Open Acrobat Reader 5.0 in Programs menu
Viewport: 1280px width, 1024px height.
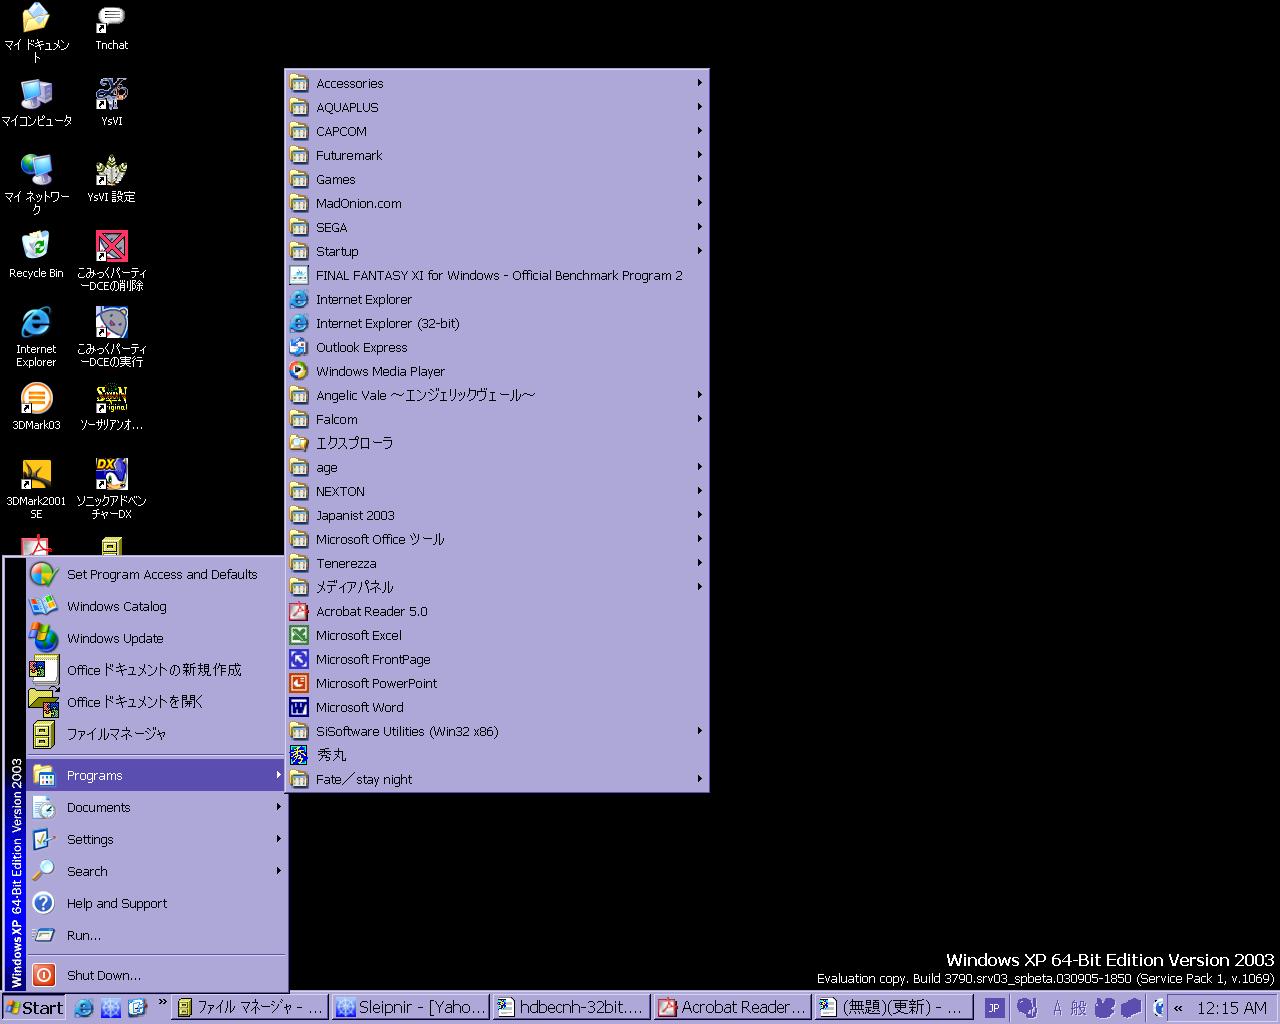[497, 611]
